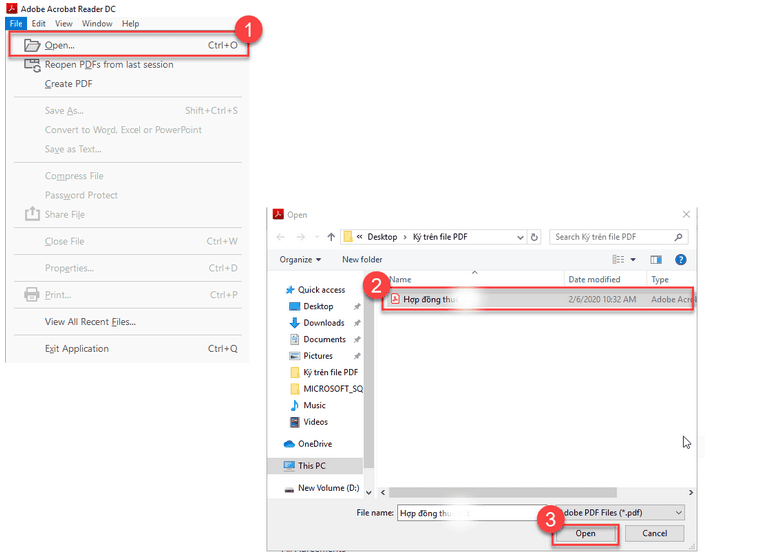
Task: Go up one folder level arrow
Action: pyautogui.click(x=331, y=237)
